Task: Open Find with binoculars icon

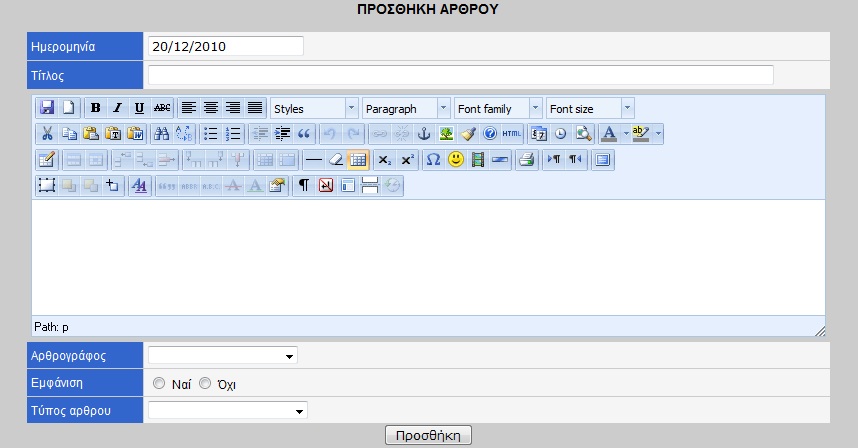Action: [161, 133]
